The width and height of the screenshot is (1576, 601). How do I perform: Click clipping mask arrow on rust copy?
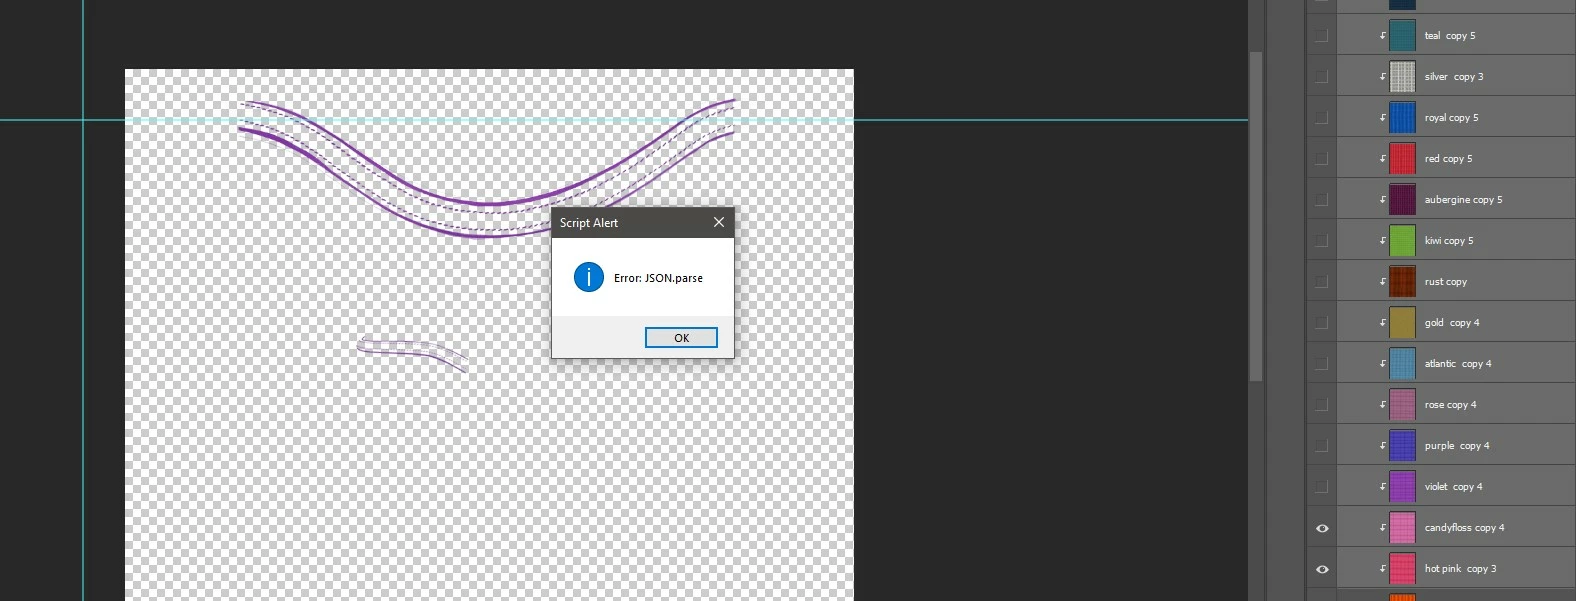coord(1383,282)
